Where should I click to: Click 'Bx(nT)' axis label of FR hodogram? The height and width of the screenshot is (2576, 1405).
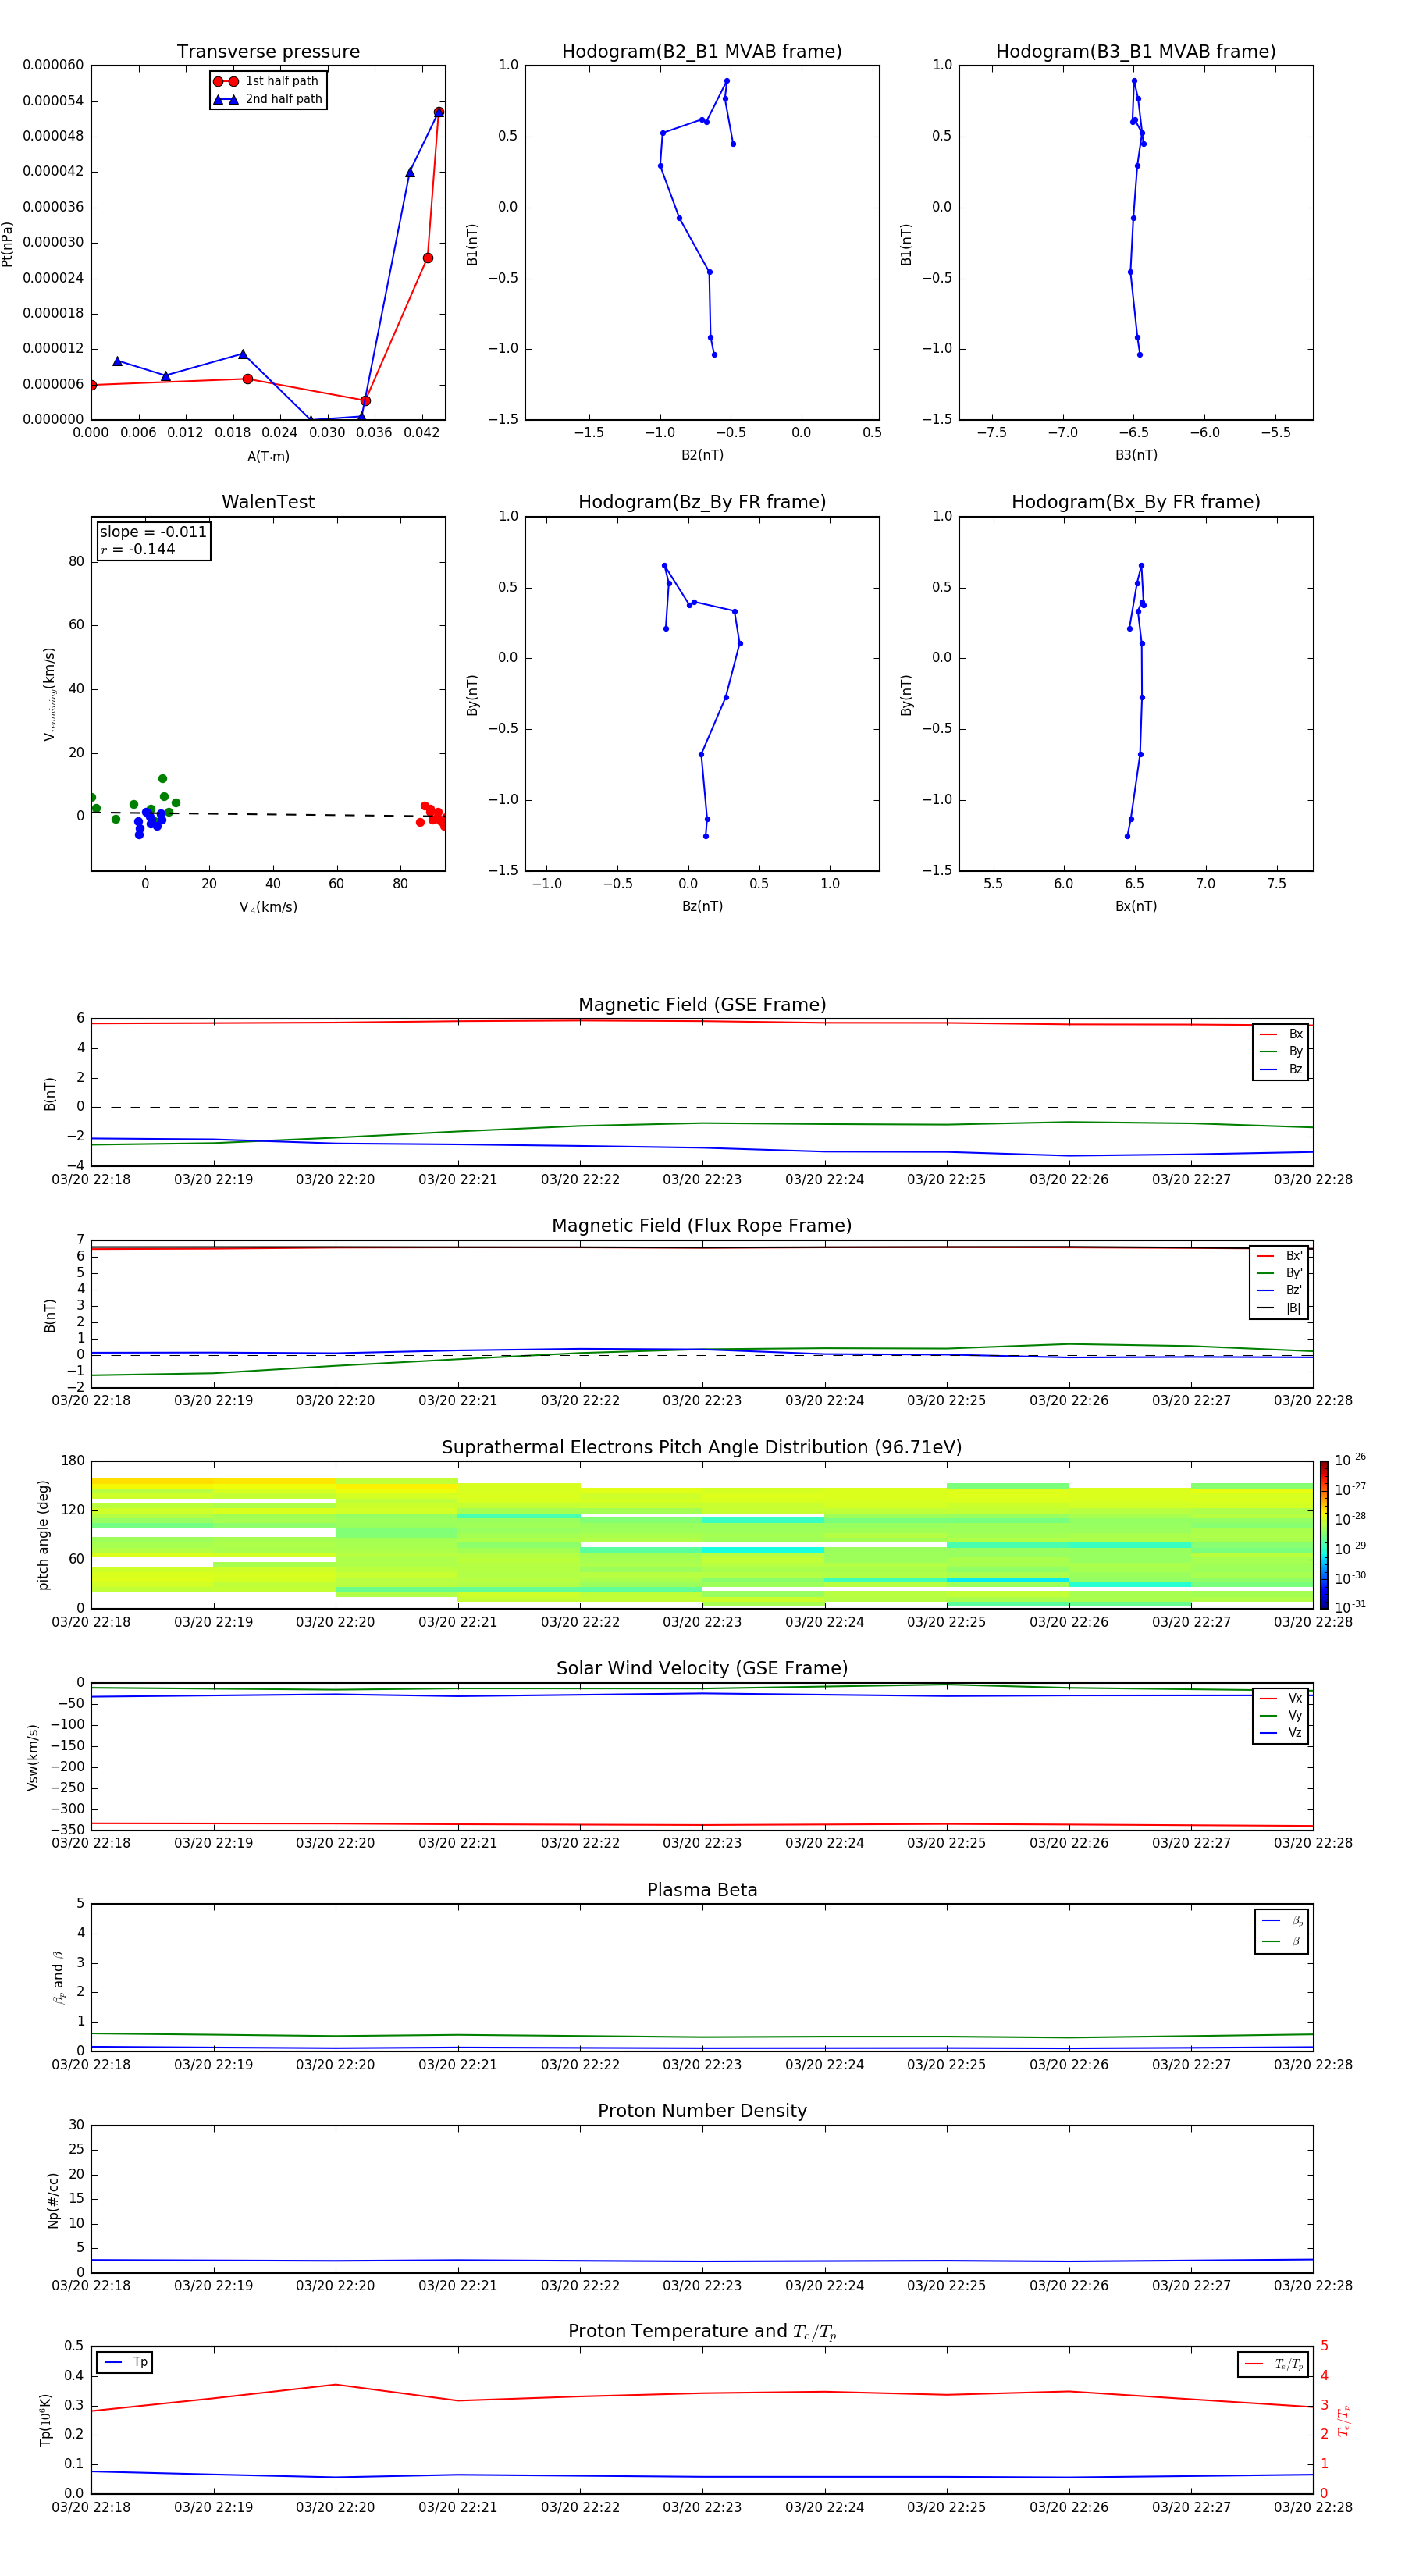pyautogui.click(x=1136, y=906)
